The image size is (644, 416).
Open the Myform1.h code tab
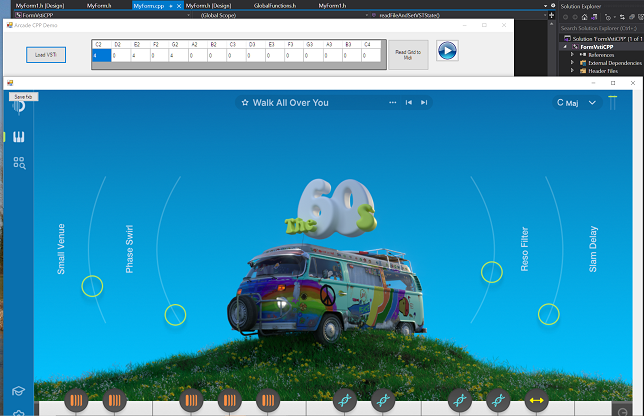332,6
